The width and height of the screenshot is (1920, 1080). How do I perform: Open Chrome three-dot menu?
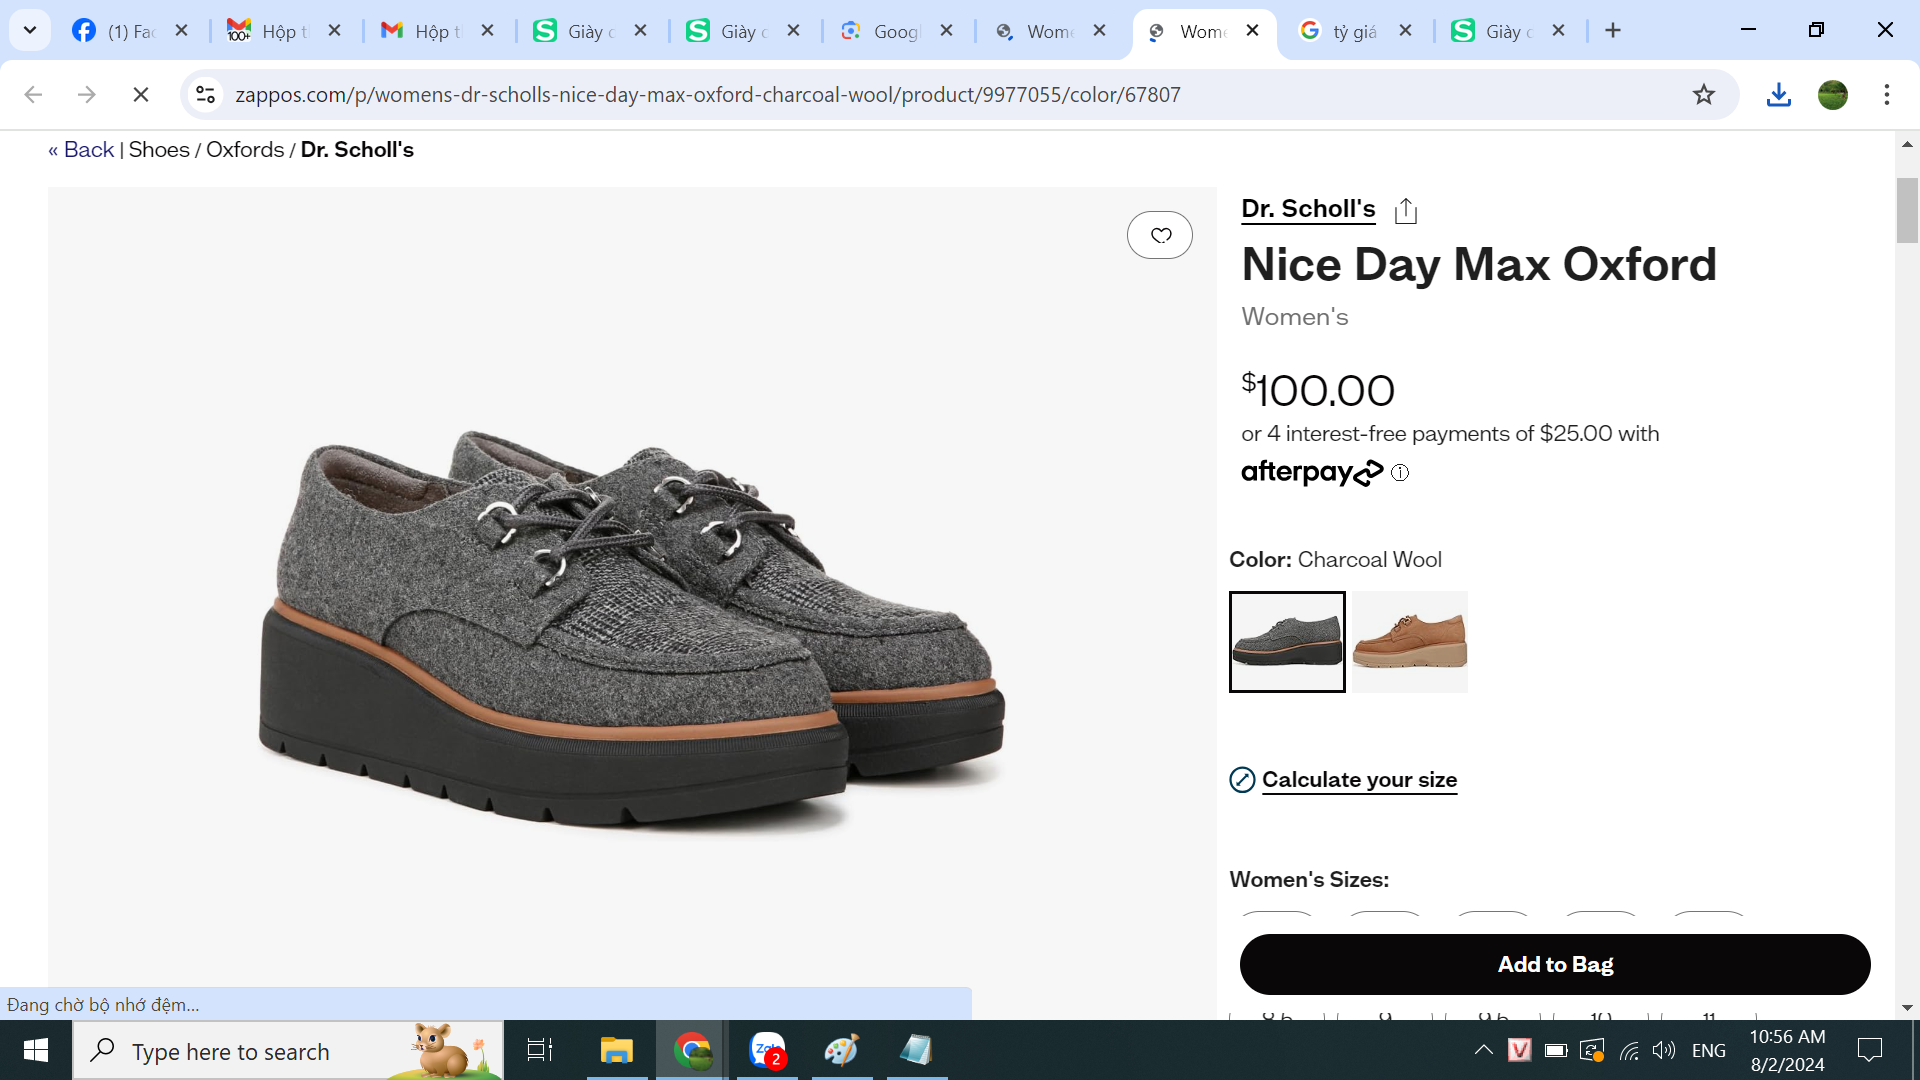(x=1887, y=95)
